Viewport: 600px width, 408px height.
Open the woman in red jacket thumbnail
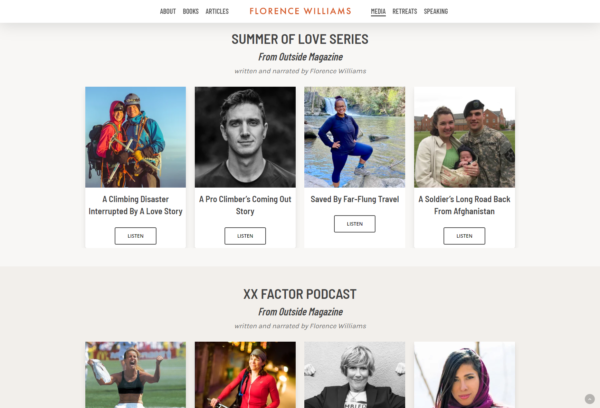pyautogui.click(x=245, y=375)
